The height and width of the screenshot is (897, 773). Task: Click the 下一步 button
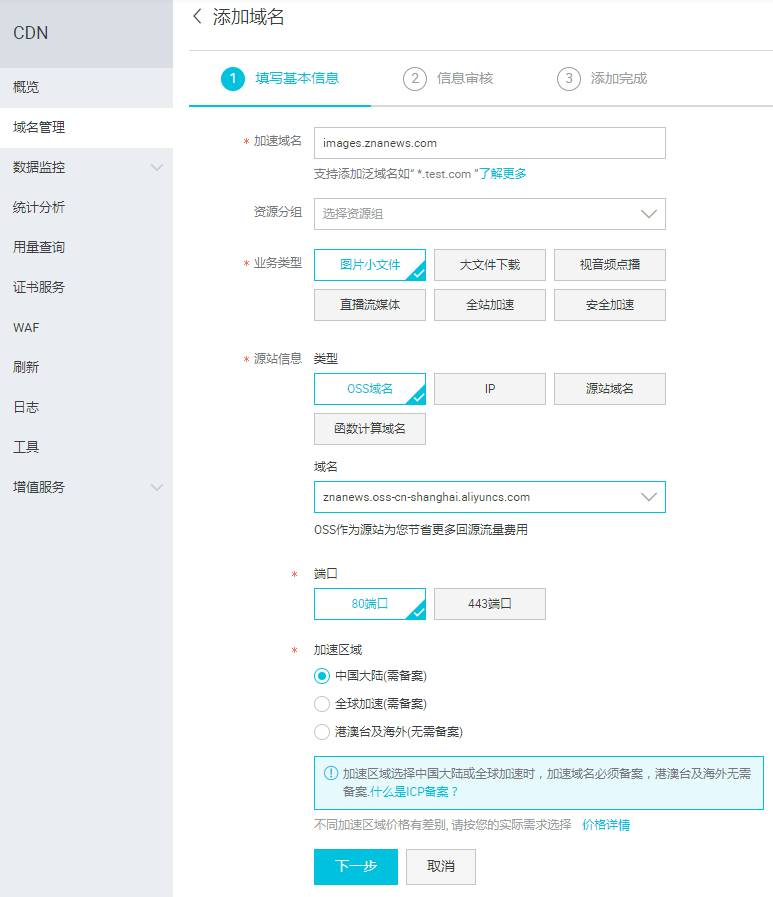pos(355,867)
